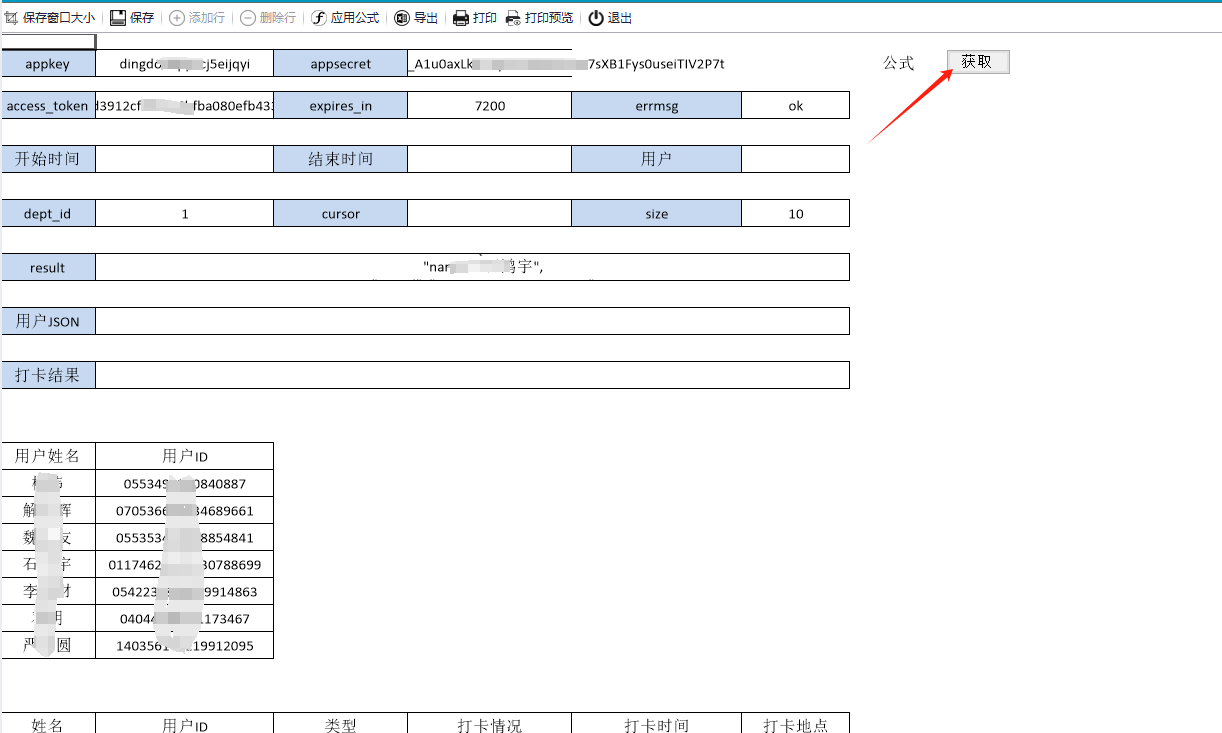Click the Print printer icon
This screenshot has height=733, width=1222.
pos(461,18)
